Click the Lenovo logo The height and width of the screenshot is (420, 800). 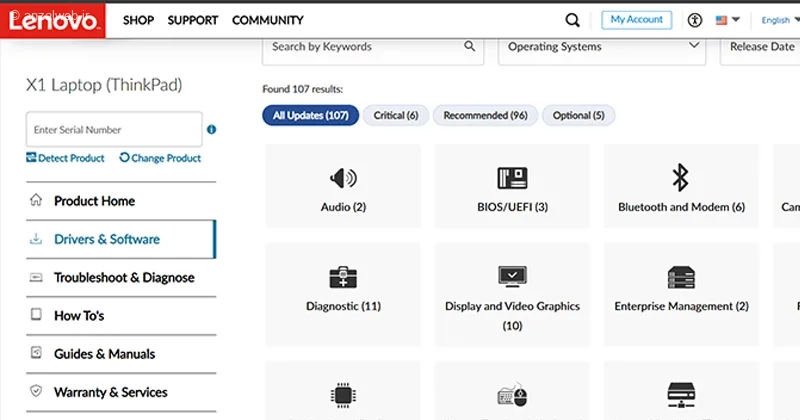click(53, 20)
